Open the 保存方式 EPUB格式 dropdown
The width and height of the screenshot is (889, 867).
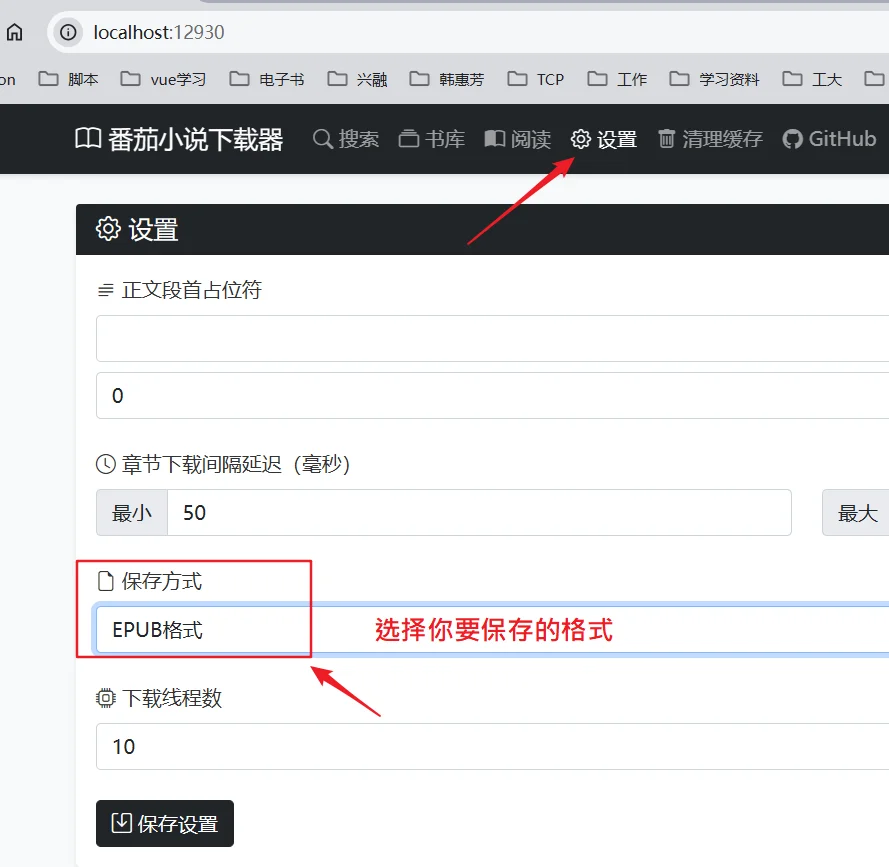(493, 629)
